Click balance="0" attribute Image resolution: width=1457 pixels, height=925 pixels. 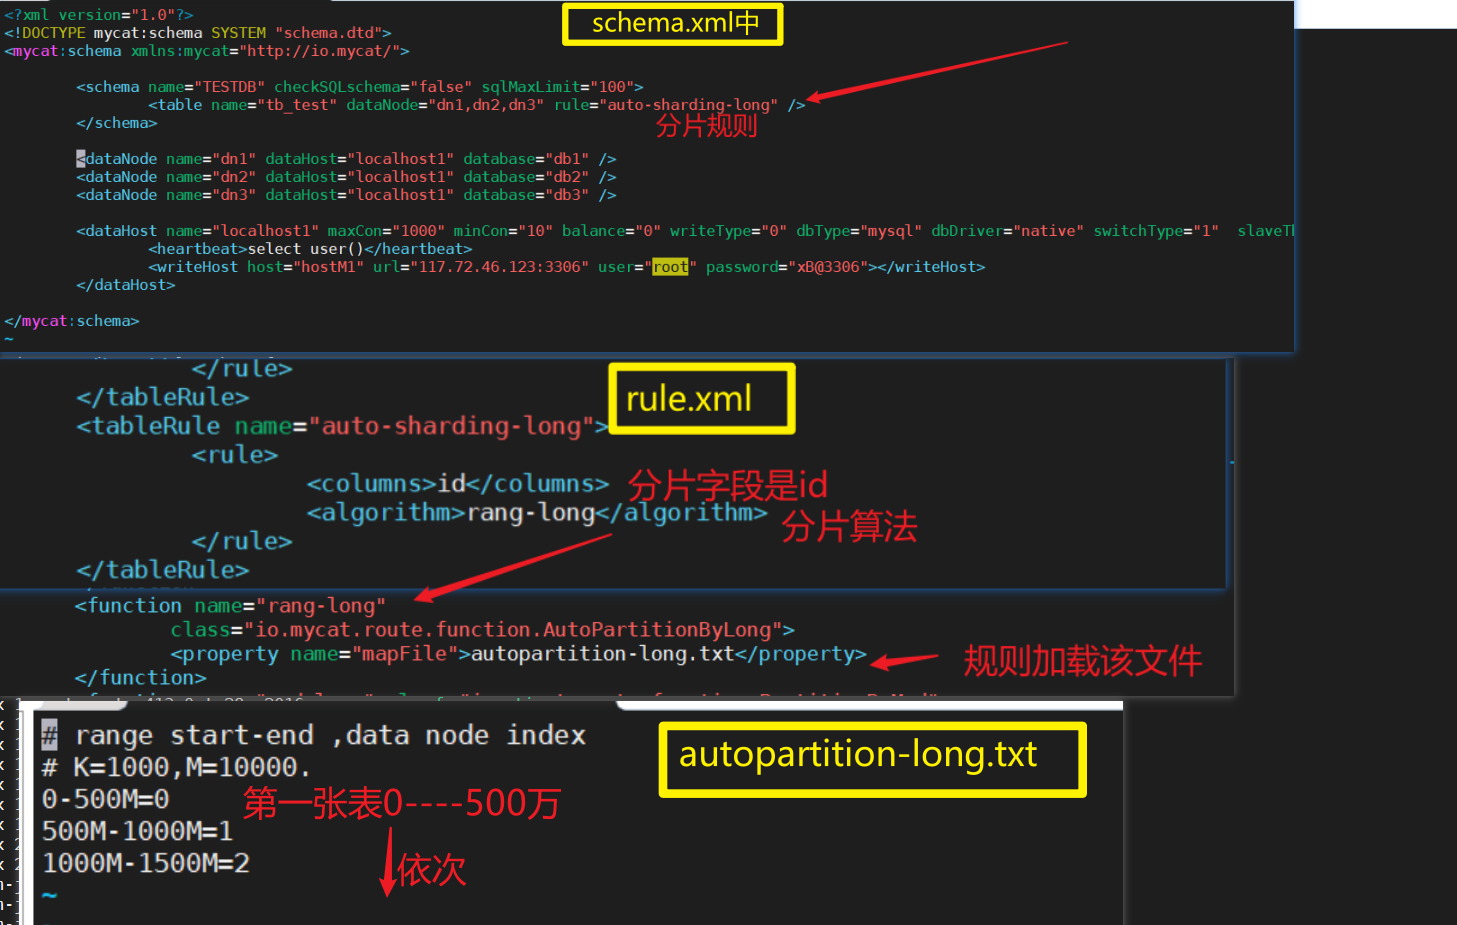tap(611, 231)
